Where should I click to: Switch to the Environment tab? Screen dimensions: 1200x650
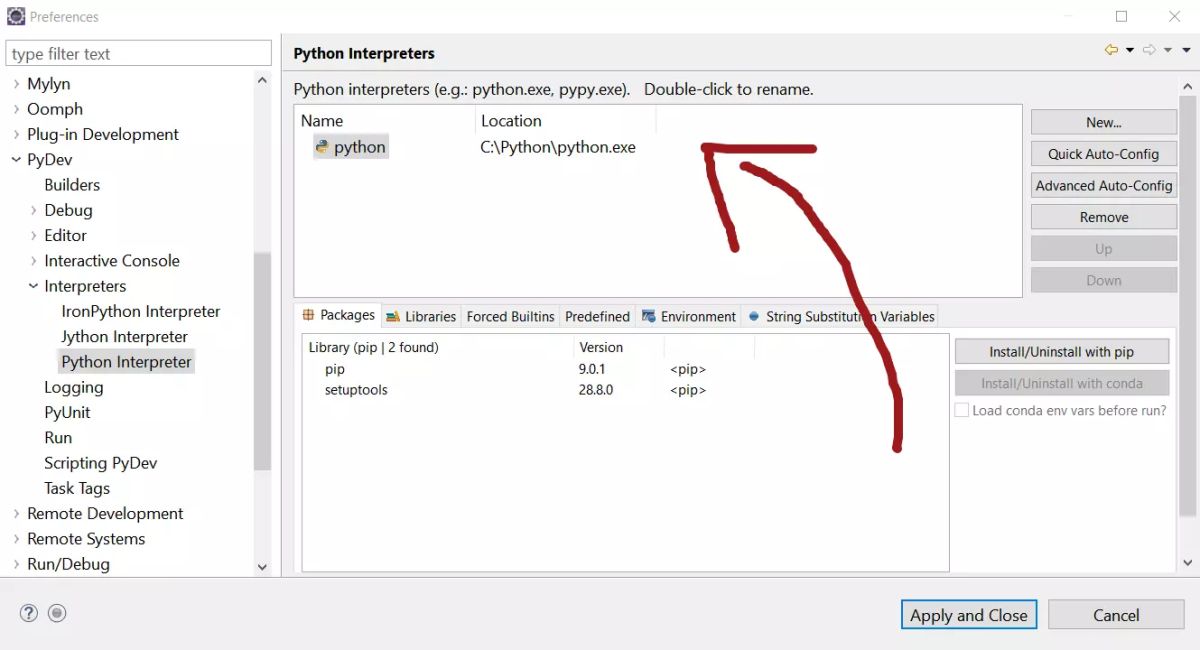[x=689, y=316]
